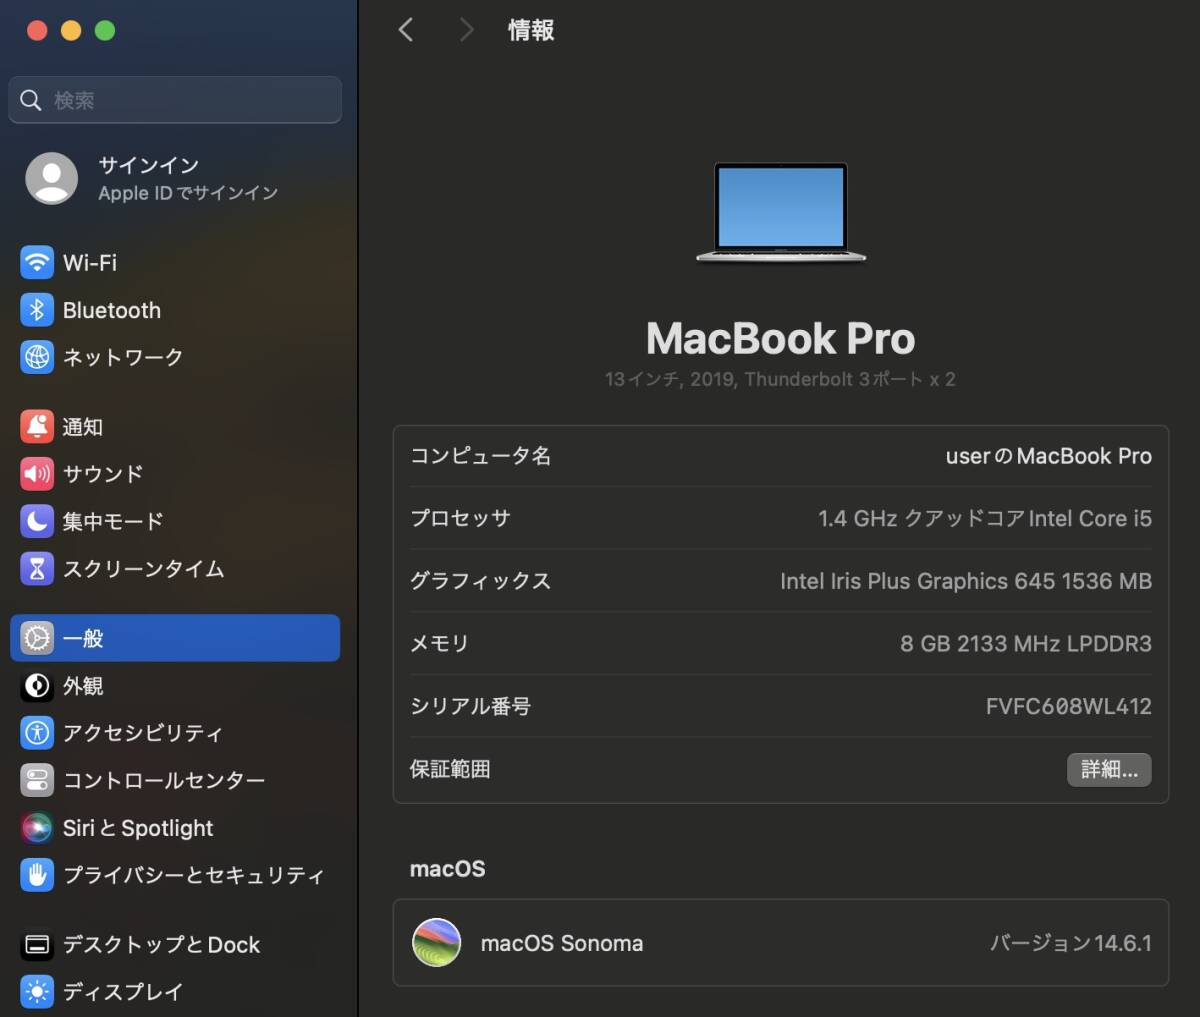
Task: Click the デスクトップと Dock icon
Action: 37,945
